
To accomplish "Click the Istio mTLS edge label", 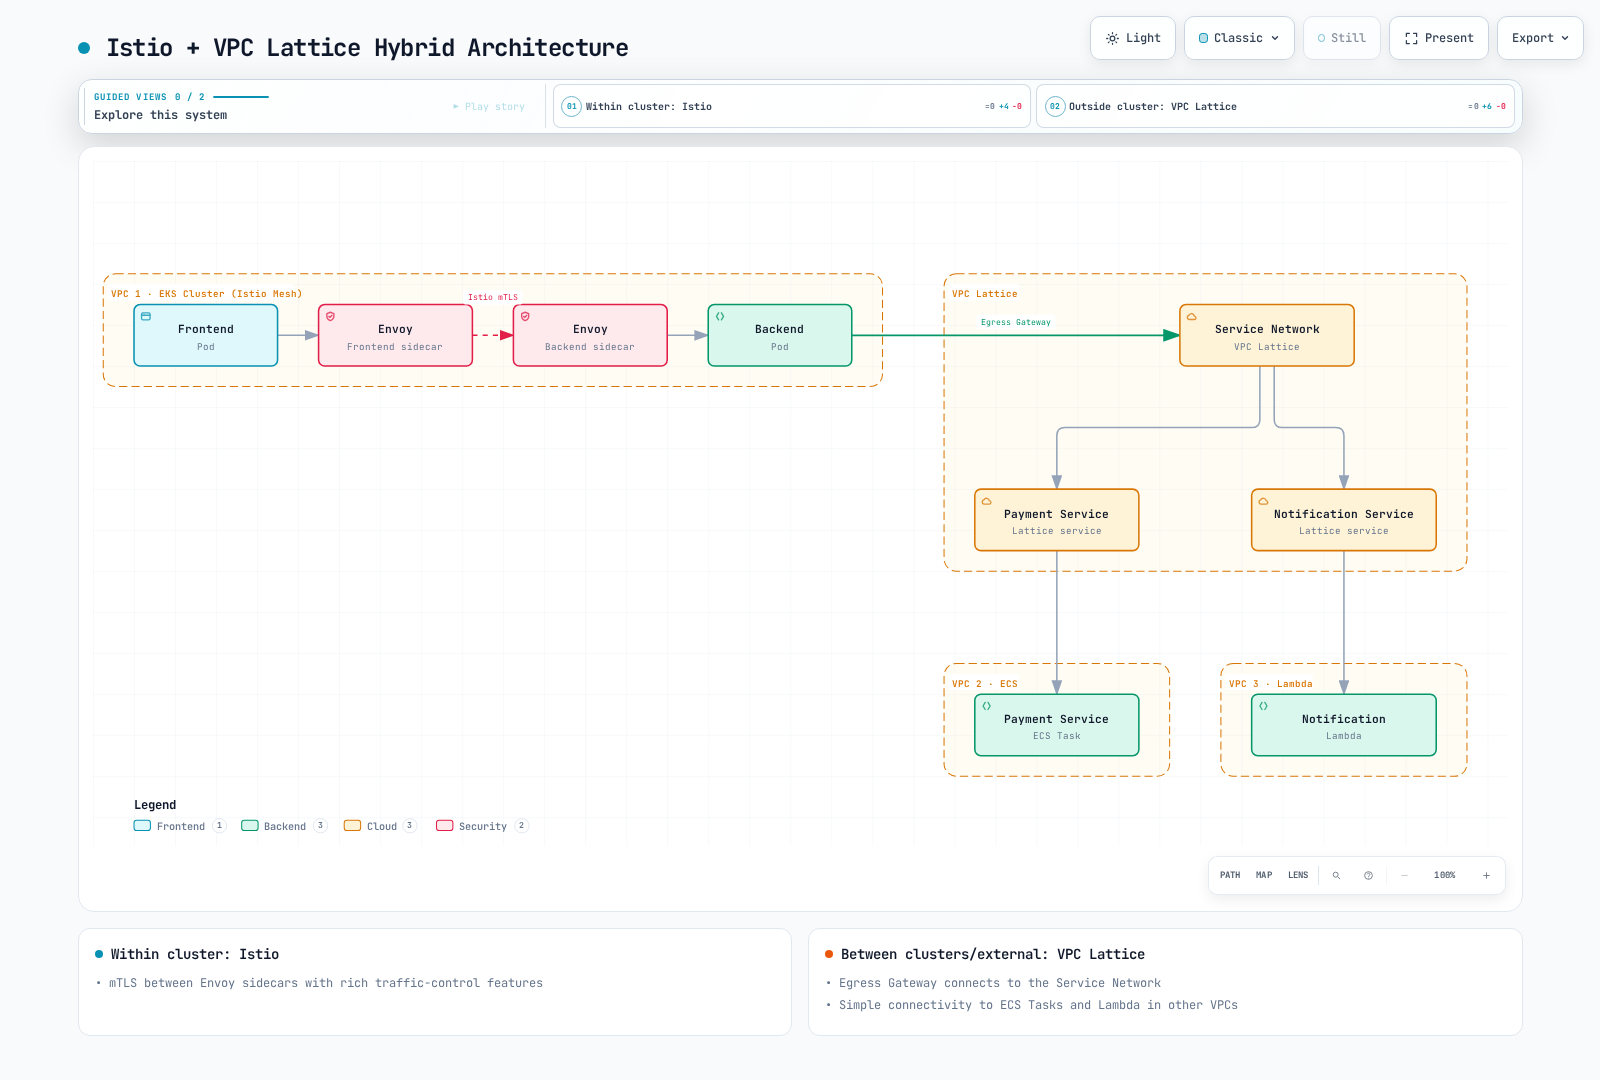I will coord(493,297).
